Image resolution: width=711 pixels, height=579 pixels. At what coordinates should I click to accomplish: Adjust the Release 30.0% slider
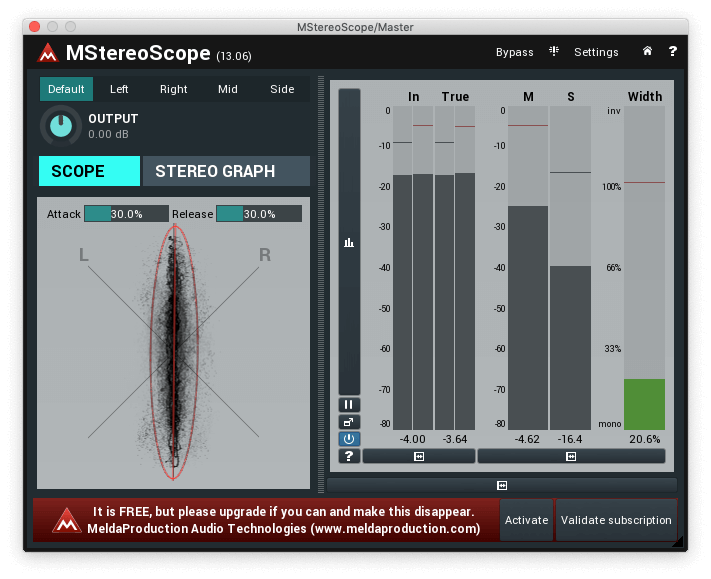[x=259, y=214]
